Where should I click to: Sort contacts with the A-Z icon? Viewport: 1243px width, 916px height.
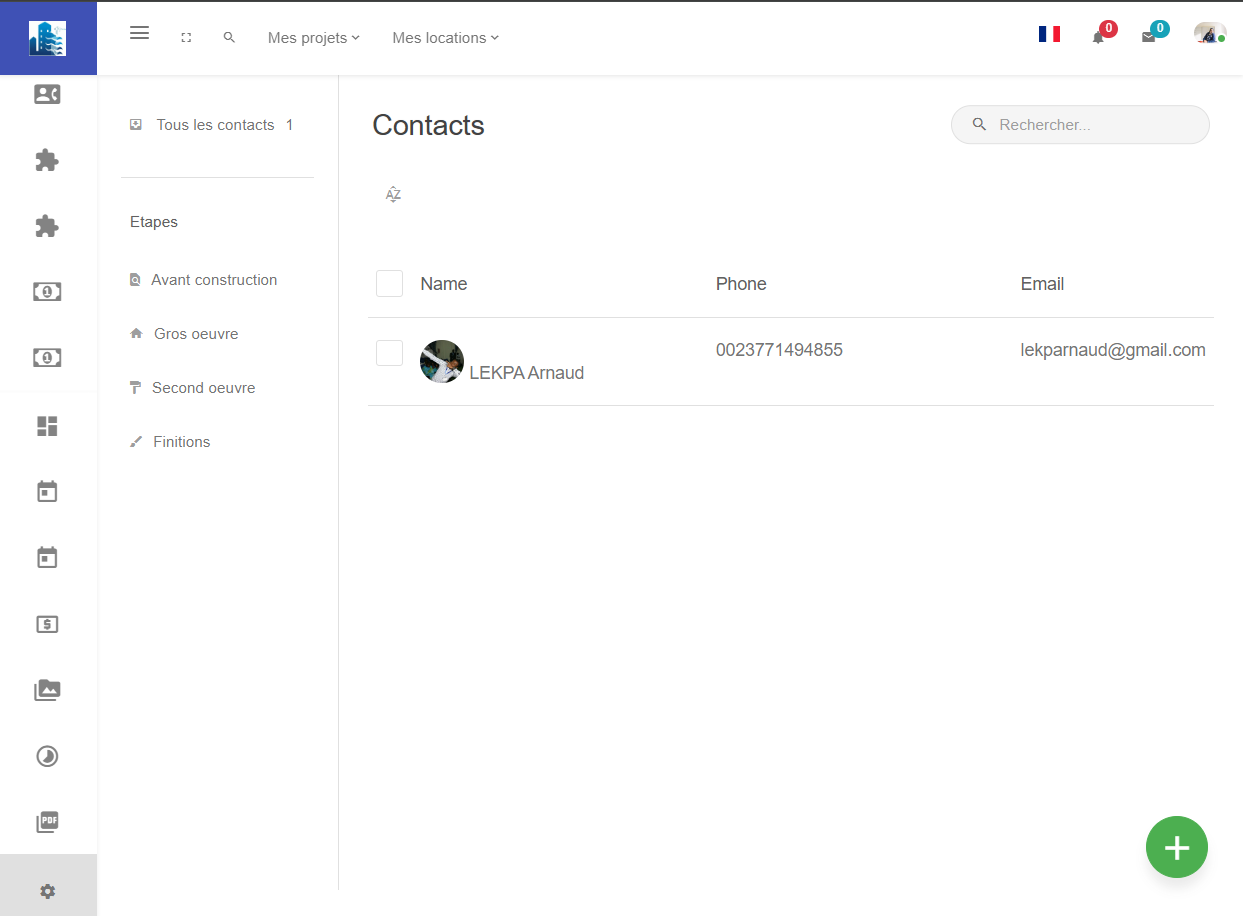(x=393, y=194)
